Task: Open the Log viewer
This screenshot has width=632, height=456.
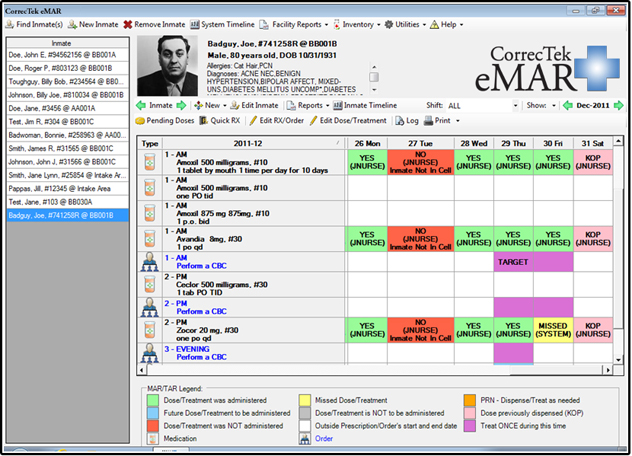Action: pyautogui.click(x=406, y=120)
